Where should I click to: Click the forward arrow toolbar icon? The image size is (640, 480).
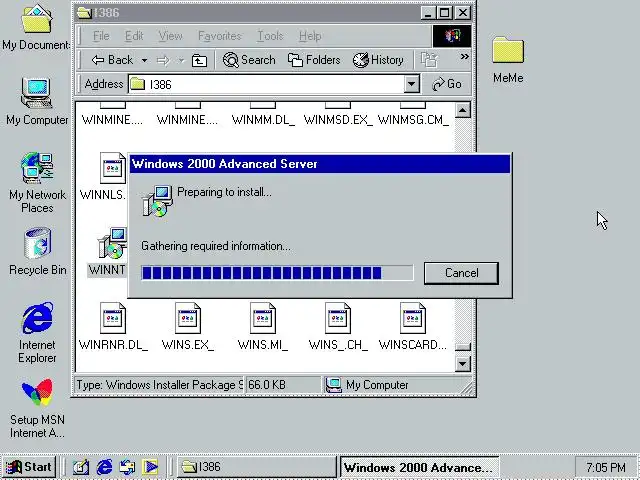163,60
